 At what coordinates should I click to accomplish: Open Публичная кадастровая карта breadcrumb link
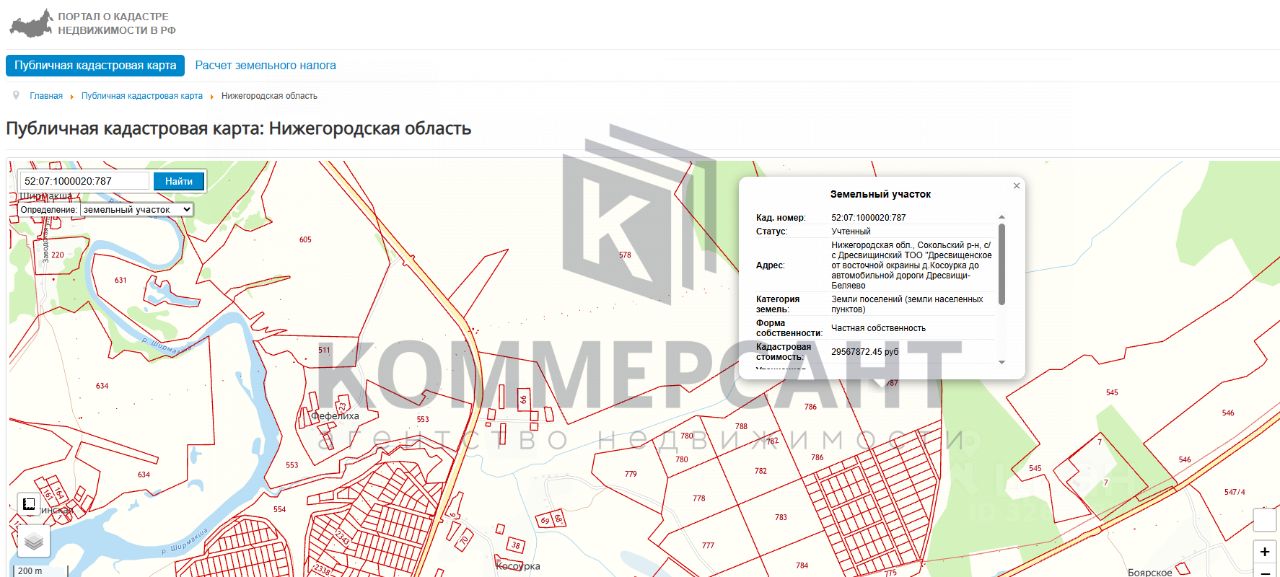[142, 96]
